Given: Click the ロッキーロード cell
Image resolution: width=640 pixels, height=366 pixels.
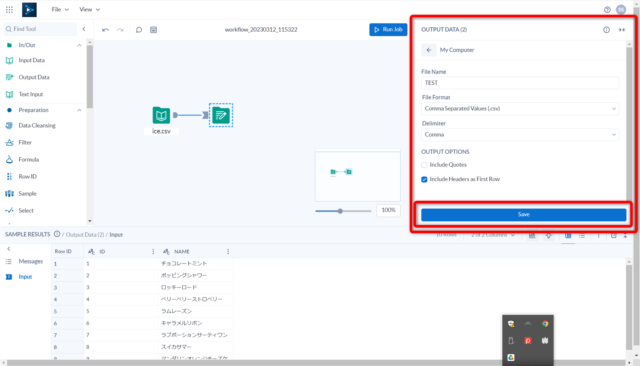Looking at the screenshot, I should point(196,287).
